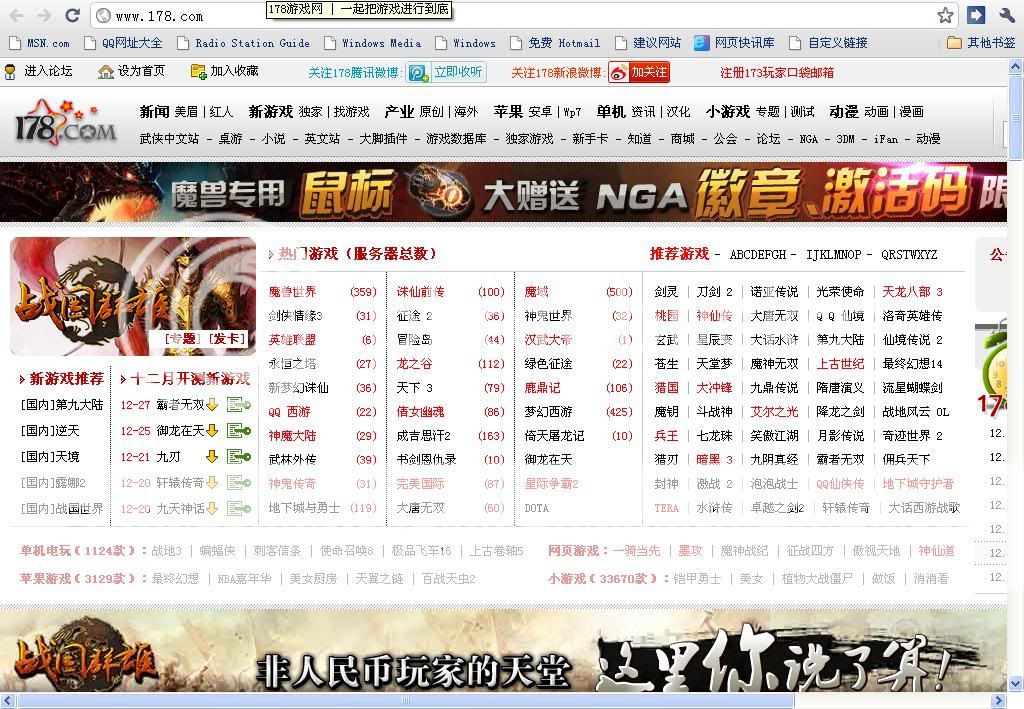This screenshot has width=1024, height=709.
Task: Click the 魔兽专用鼠标 NGA banner ad
Action: tap(504, 193)
